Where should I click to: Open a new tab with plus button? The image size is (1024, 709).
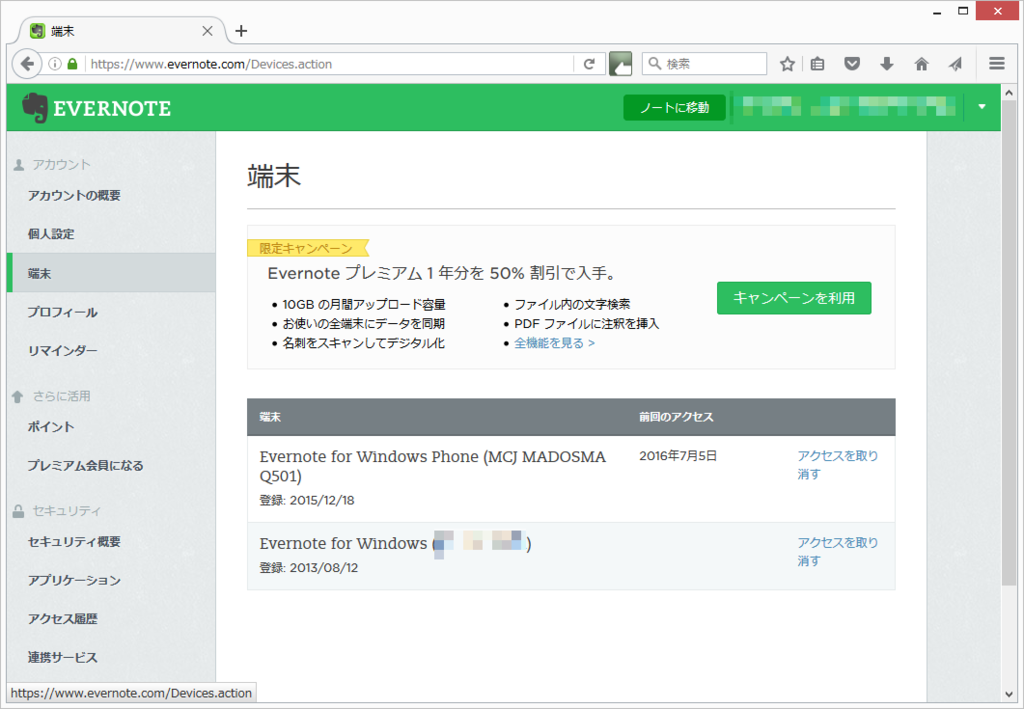pos(241,31)
